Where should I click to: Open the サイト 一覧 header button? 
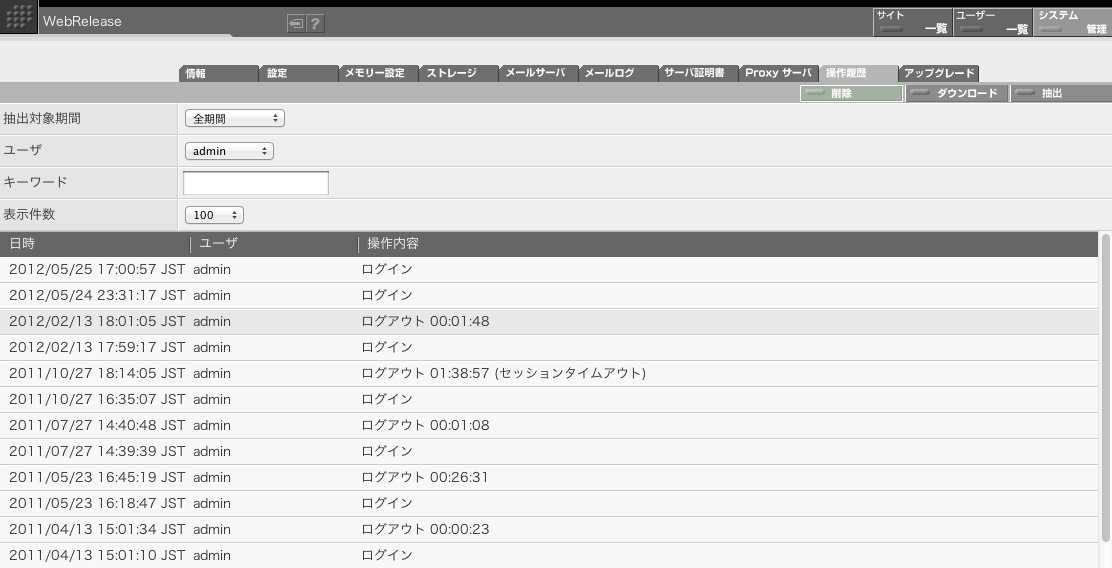912,22
